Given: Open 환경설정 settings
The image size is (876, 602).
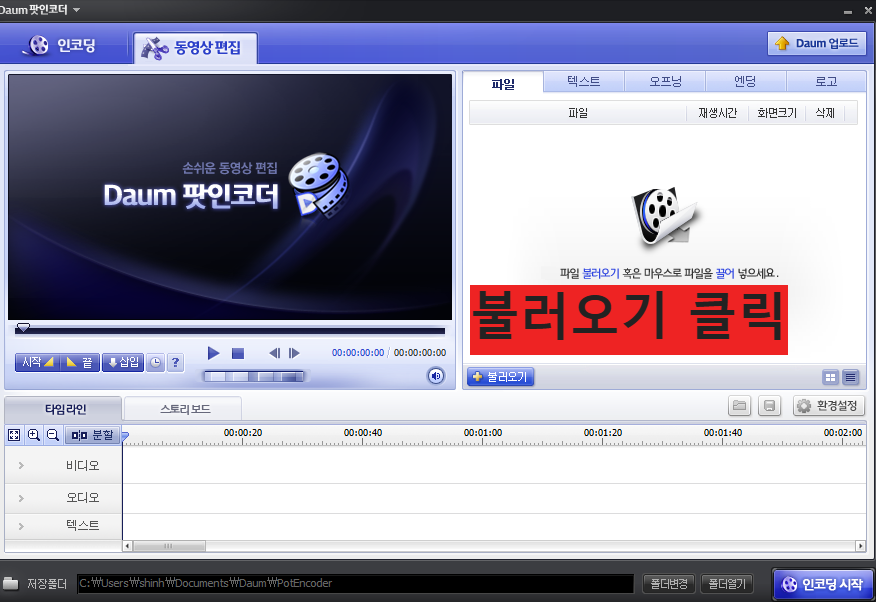Looking at the screenshot, I should pos(829,405).
